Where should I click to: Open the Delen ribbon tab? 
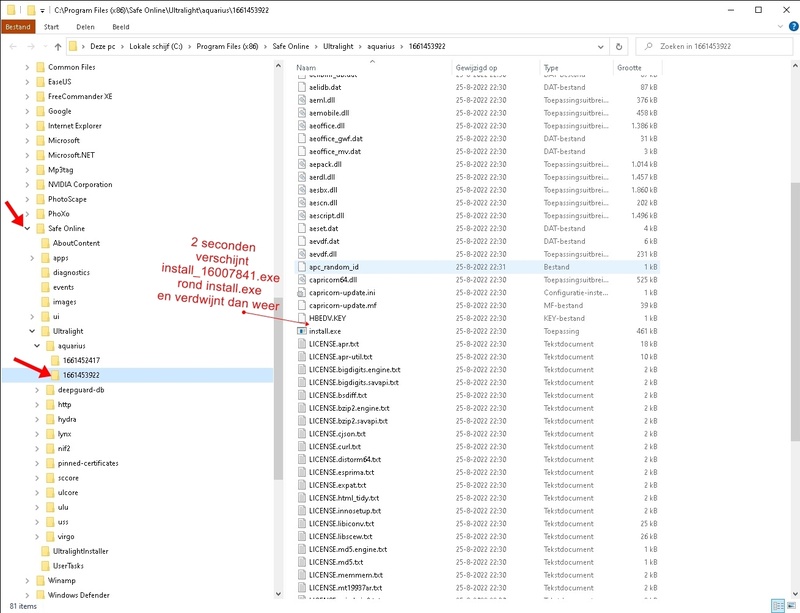85,27
